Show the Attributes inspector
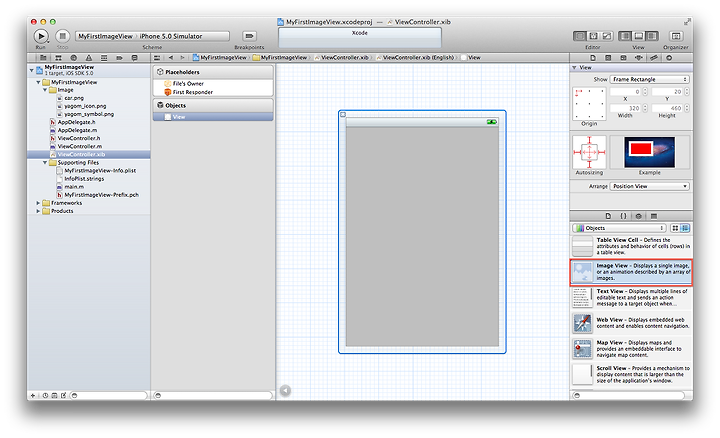The width and height of the screenshot is (720, 438). [639, 58]
